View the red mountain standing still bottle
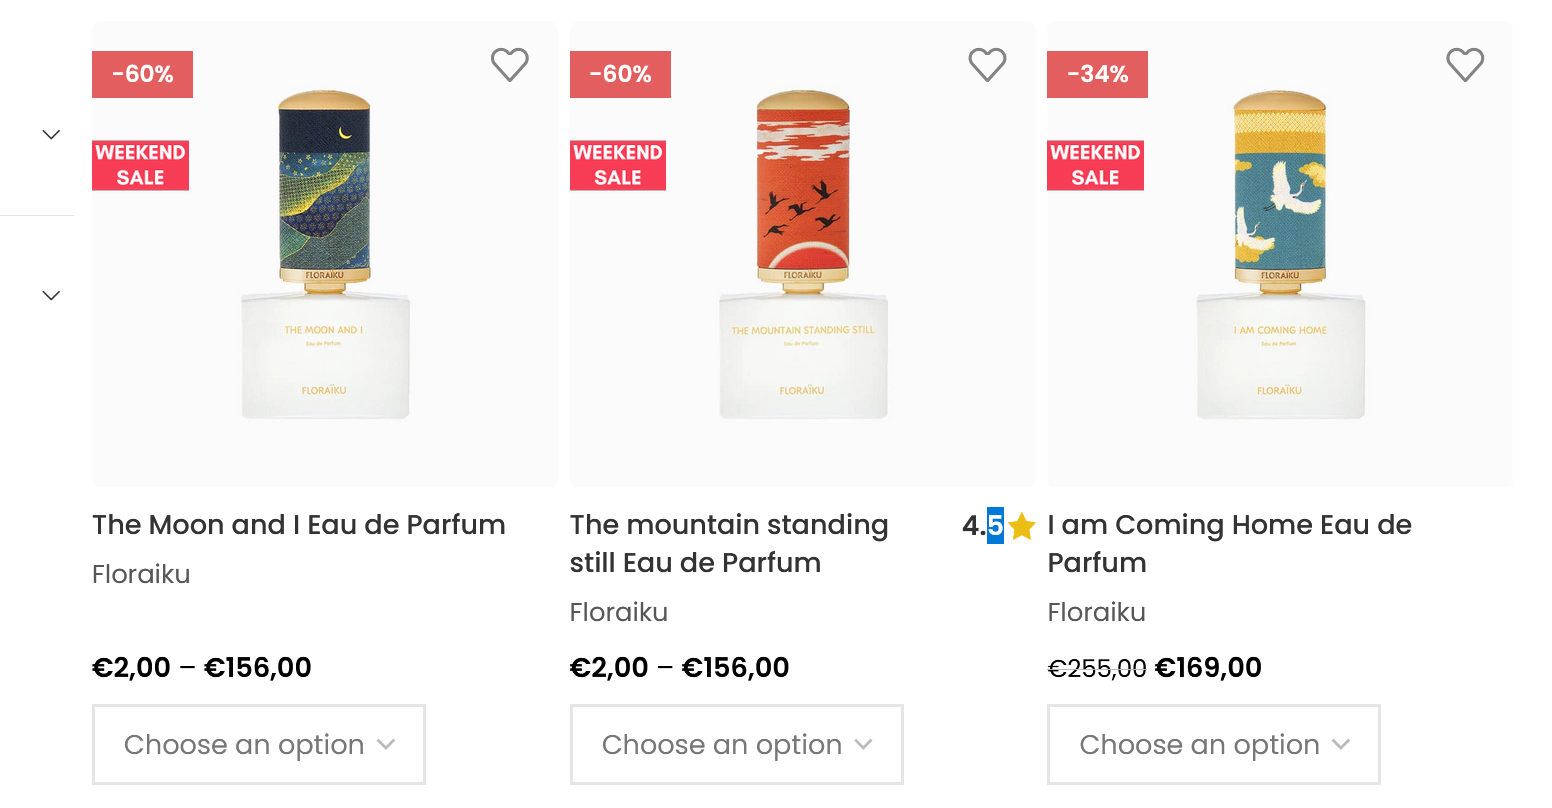The height and width of the screenshot is (808, 1552). coord(803,255)
